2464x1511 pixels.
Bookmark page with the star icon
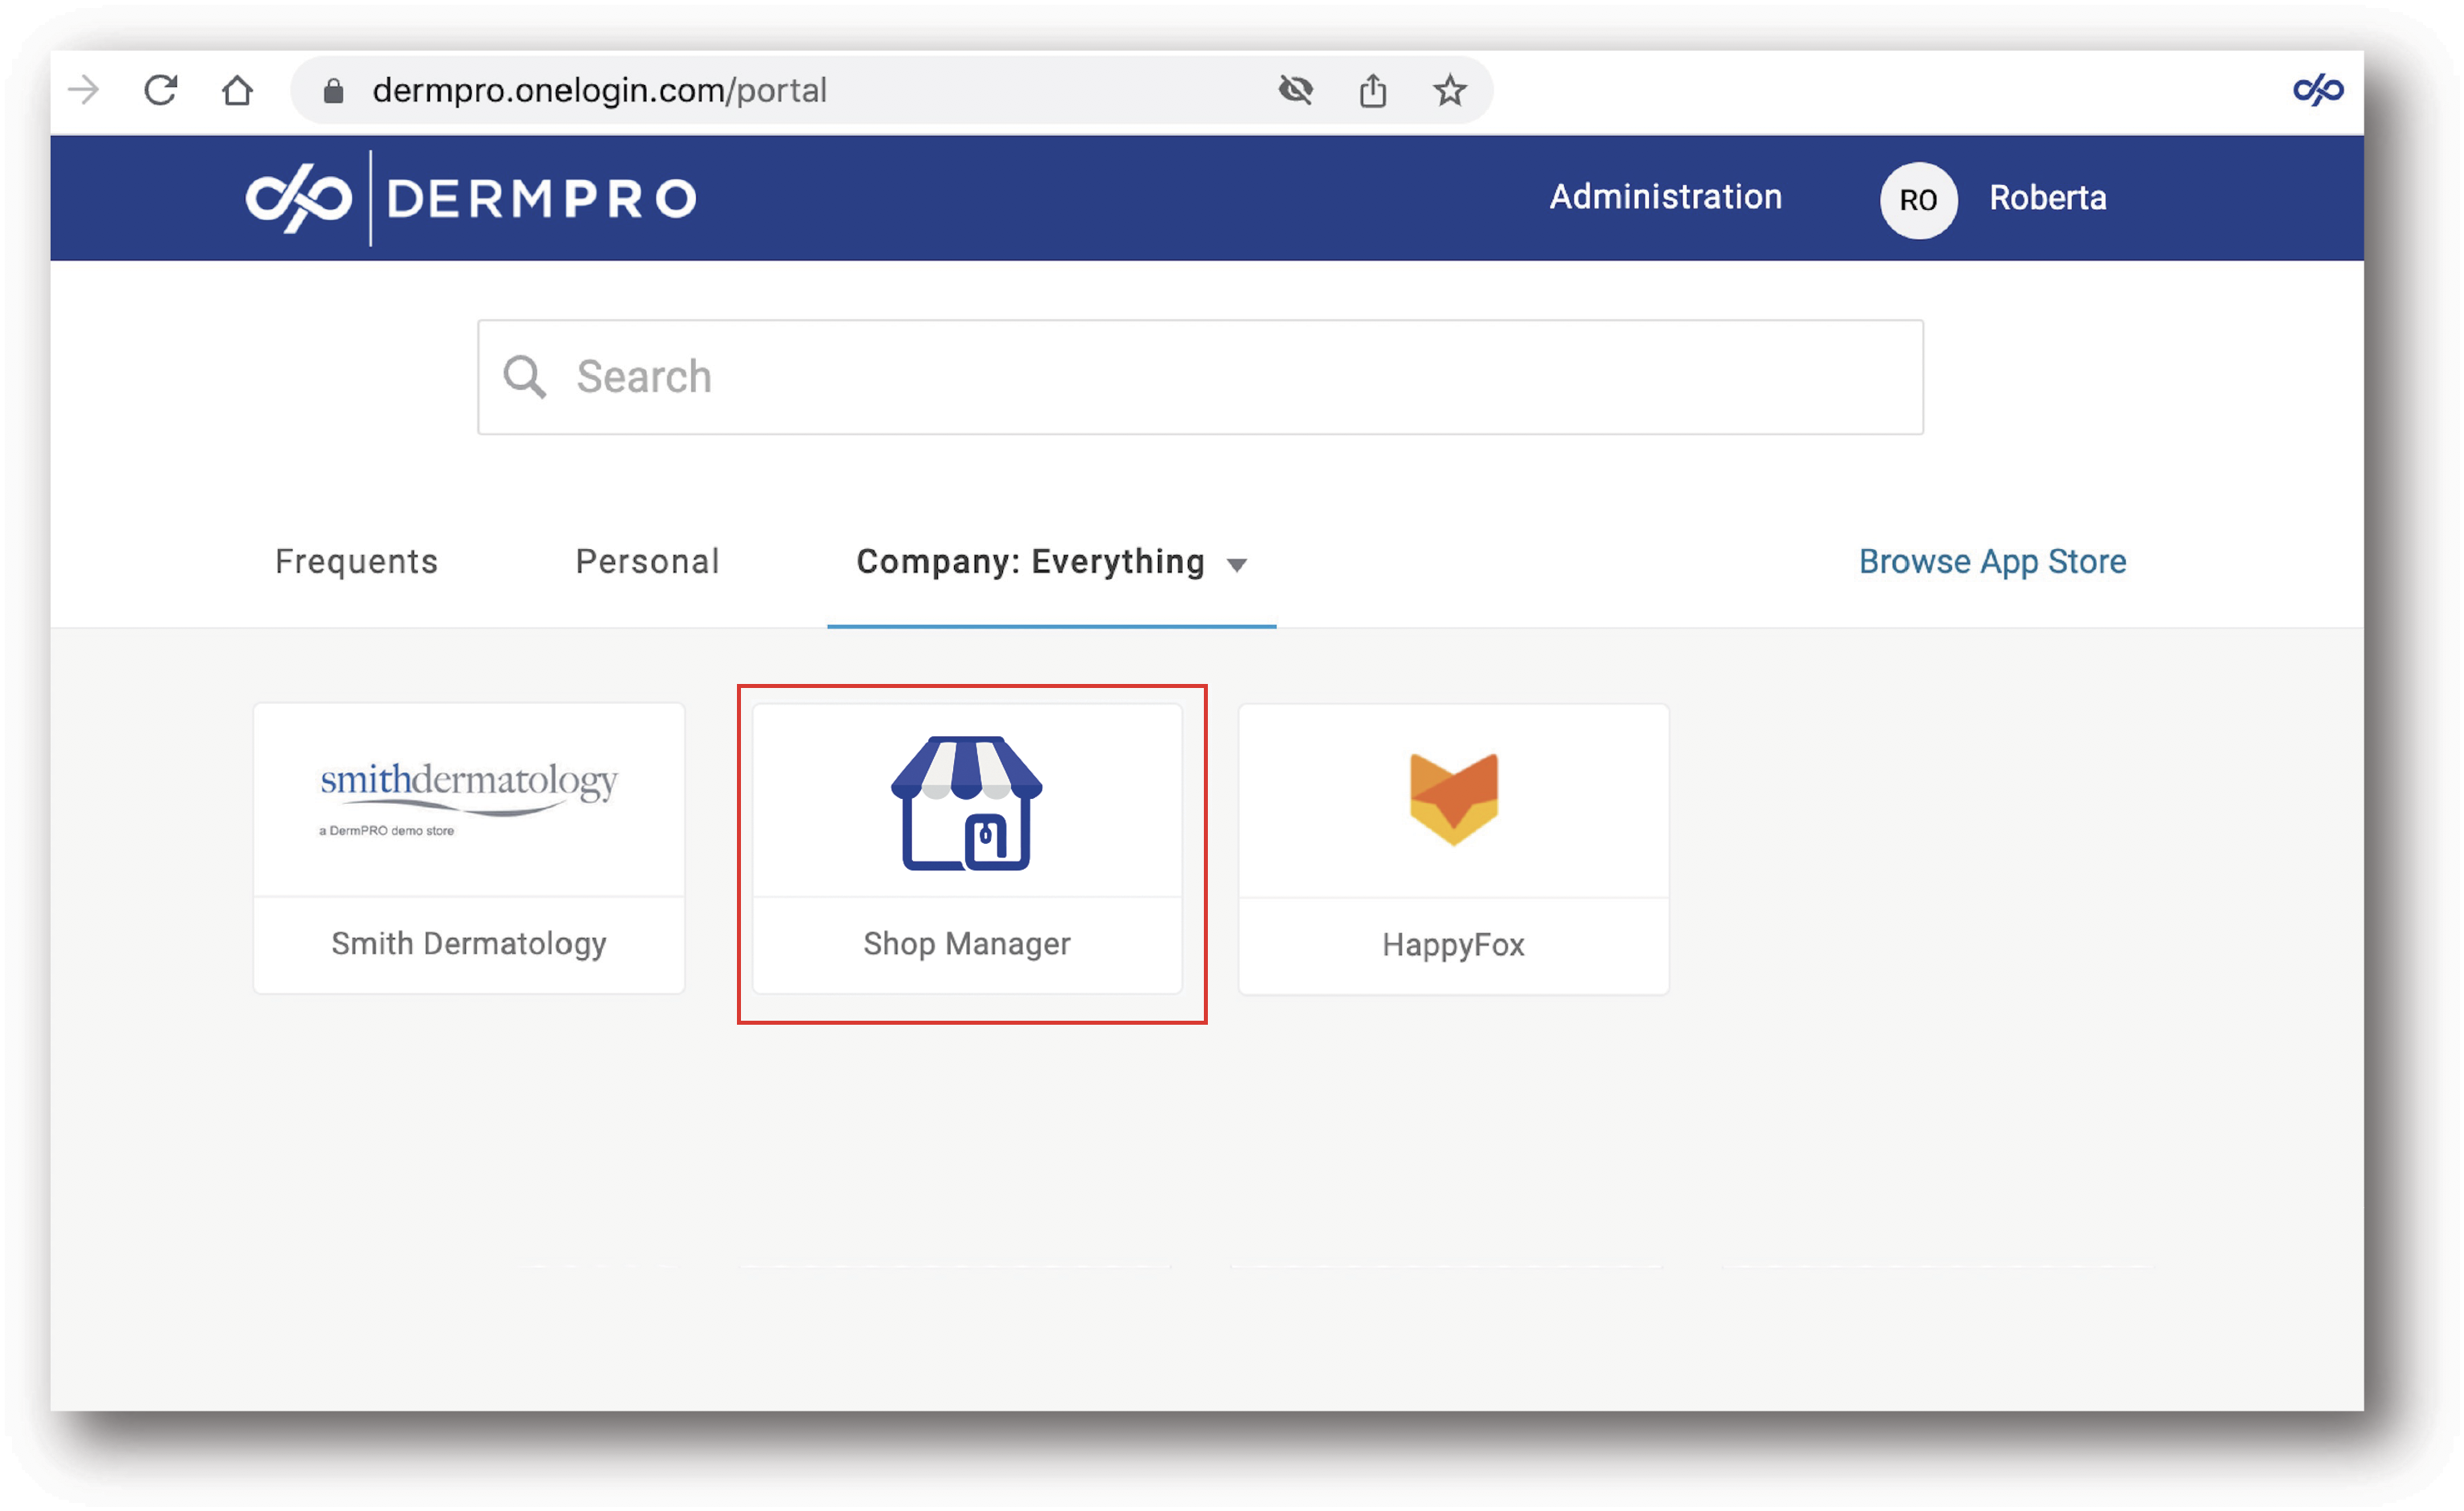pyautogui.click(x=1449, y=90)
